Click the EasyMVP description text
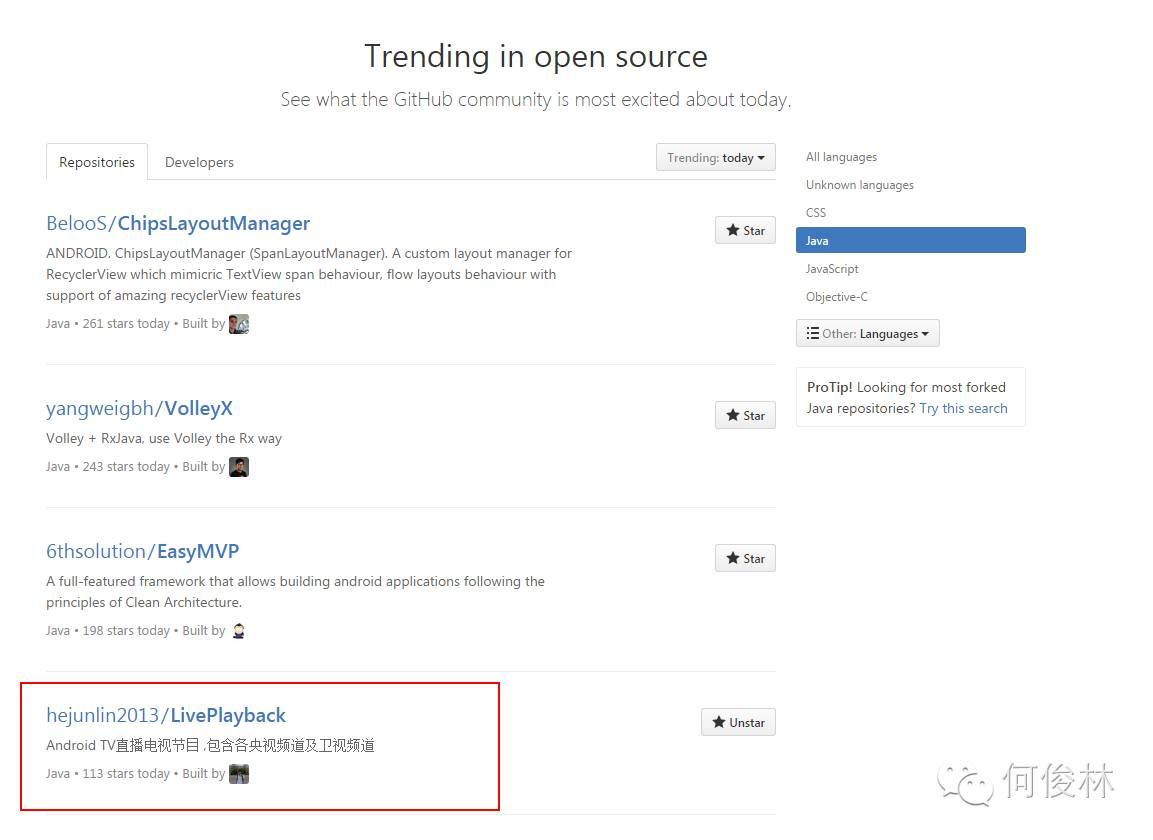 [x=296, y=591]
